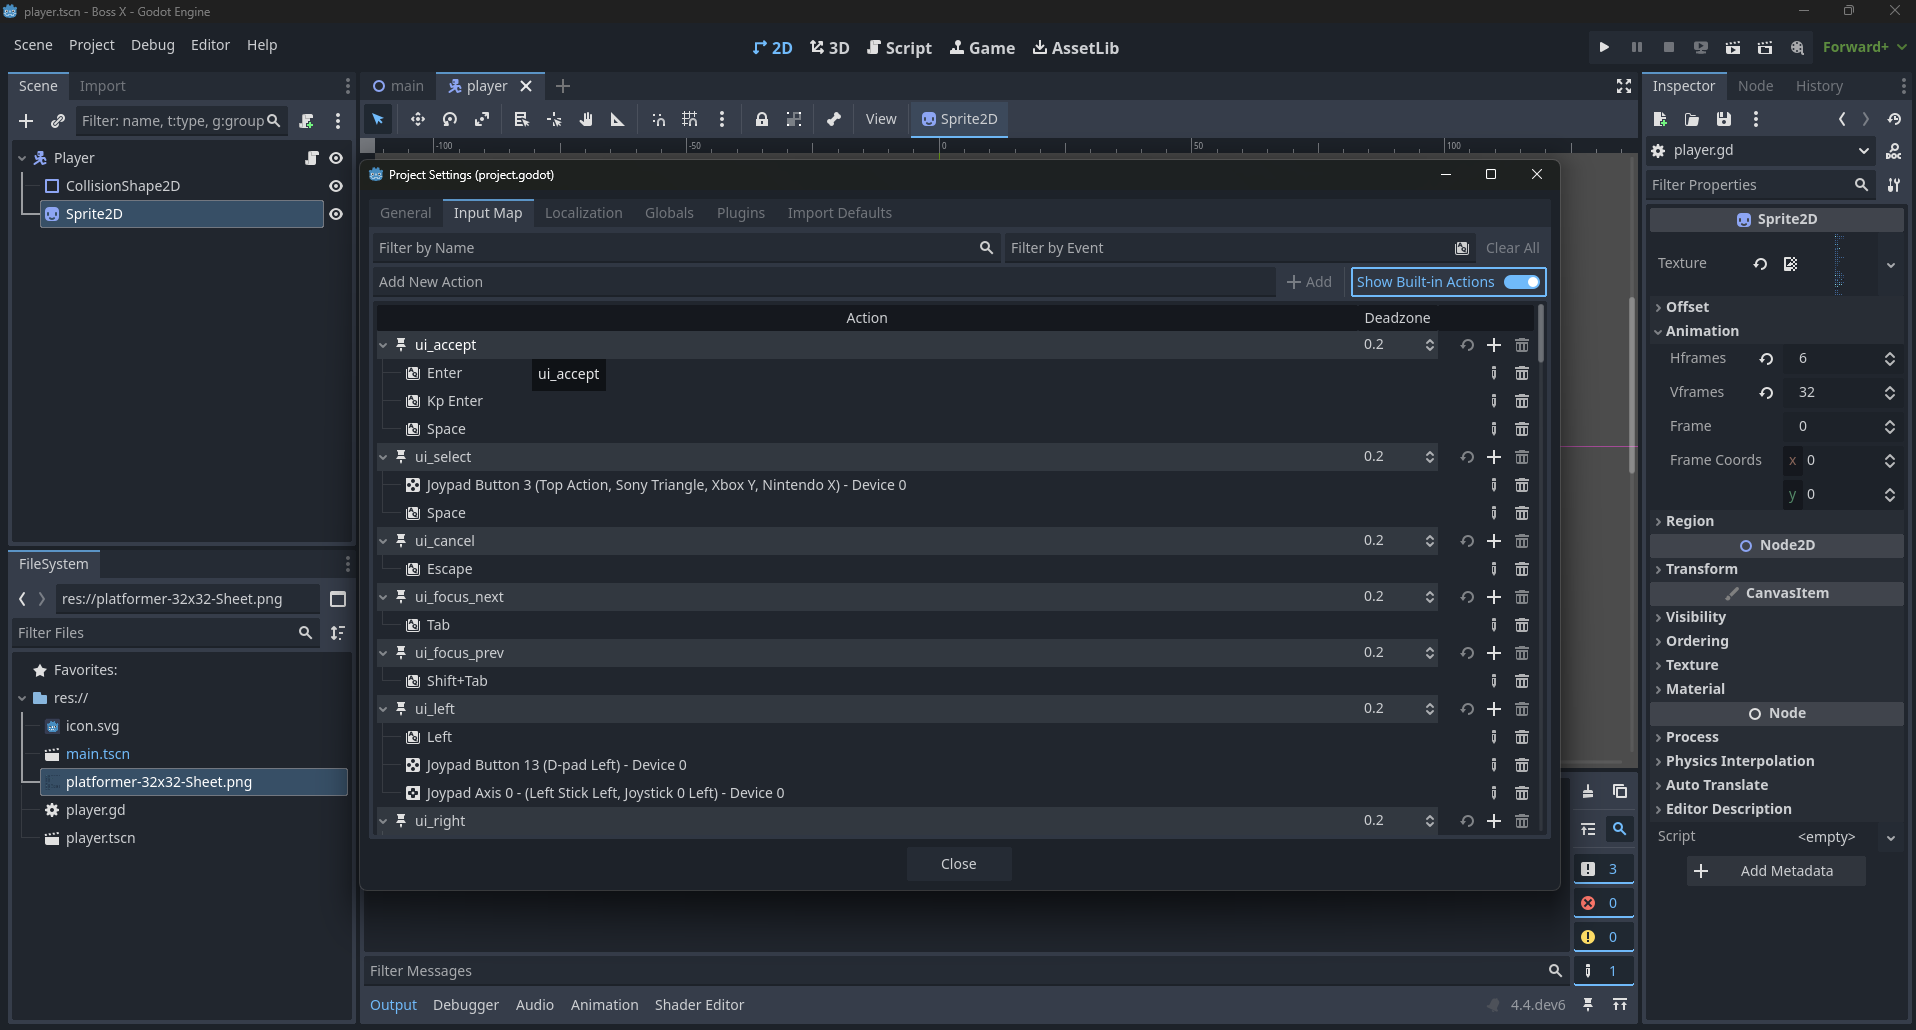Expand the Visibility section
The image size is (1916, 1030).
pos(1695,617)
